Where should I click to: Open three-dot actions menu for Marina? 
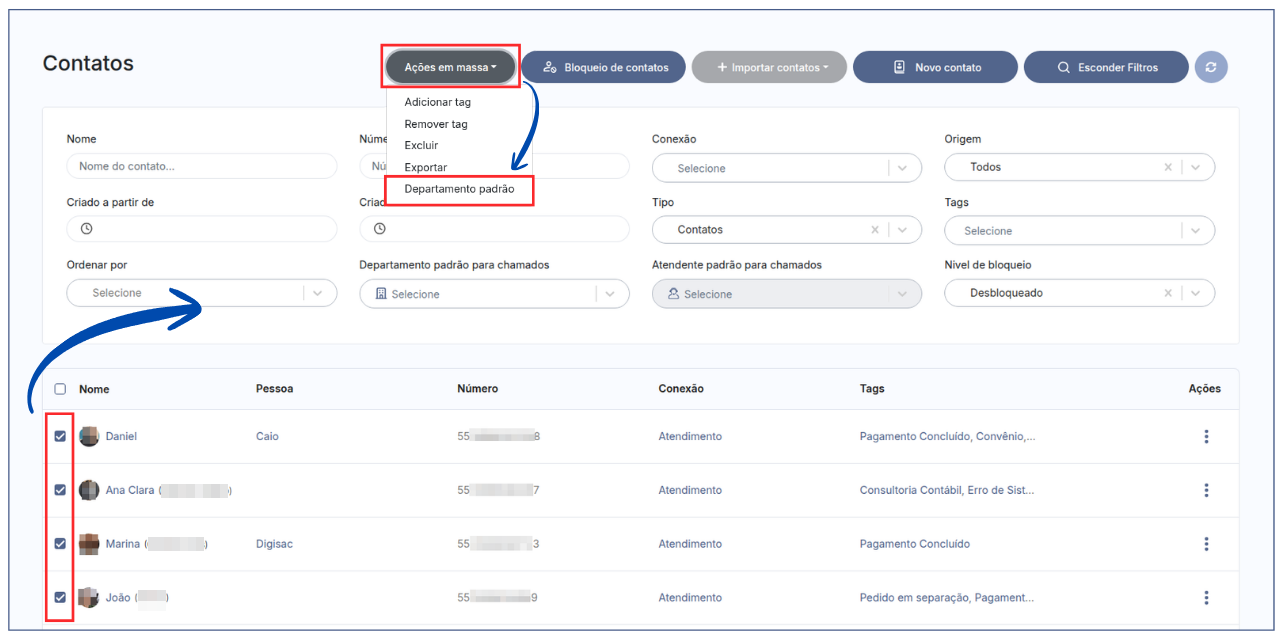click(x=1206, y=544)
